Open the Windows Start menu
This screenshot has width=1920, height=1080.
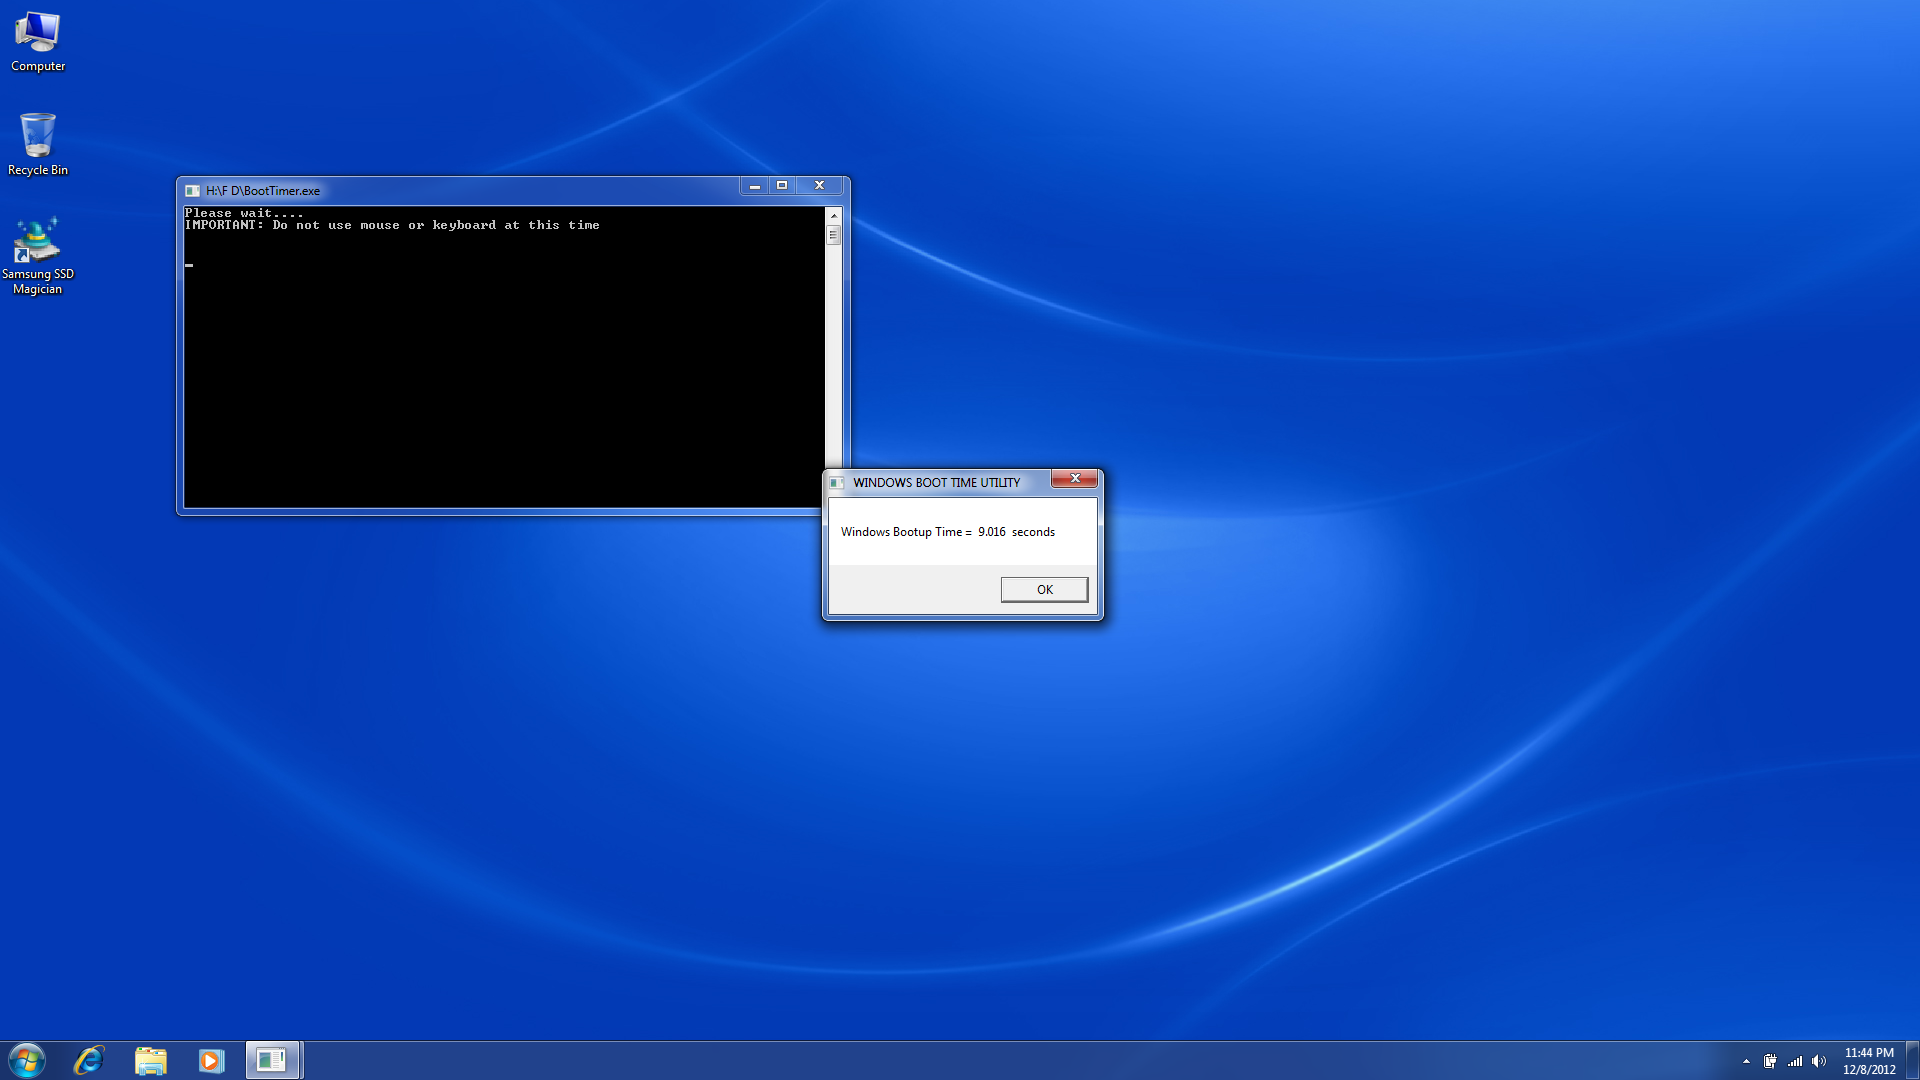point(27,1060)
